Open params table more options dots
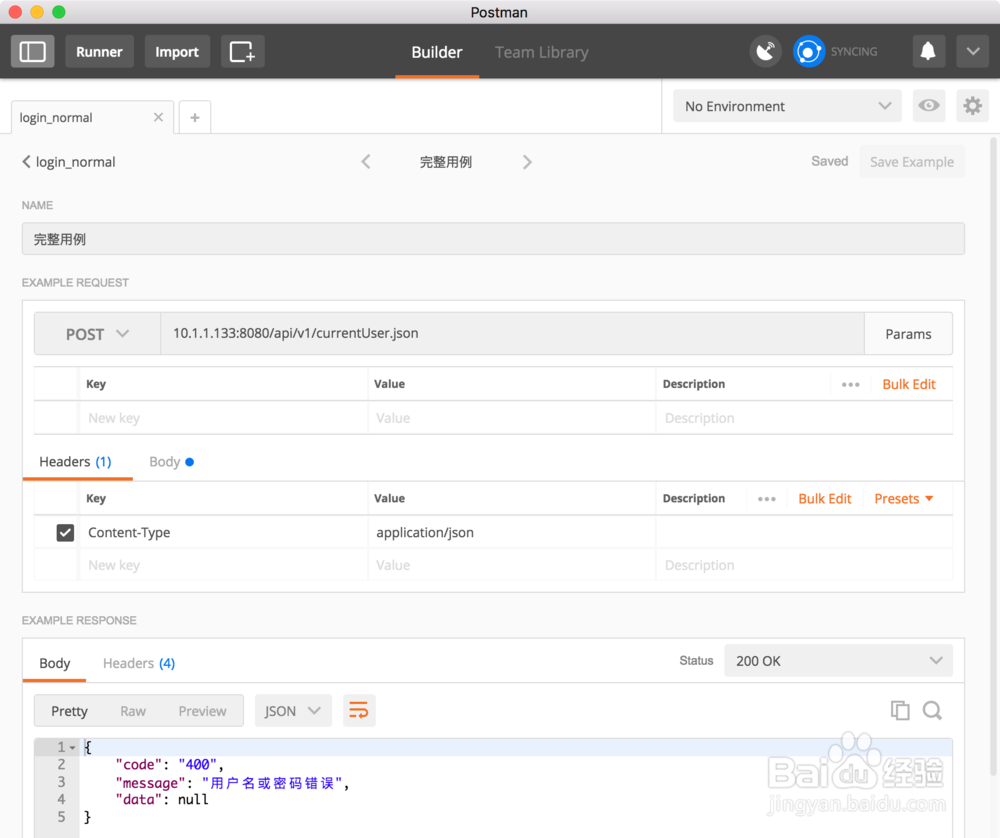Screen dimensions: 1000x838 (x=851, y=385)
